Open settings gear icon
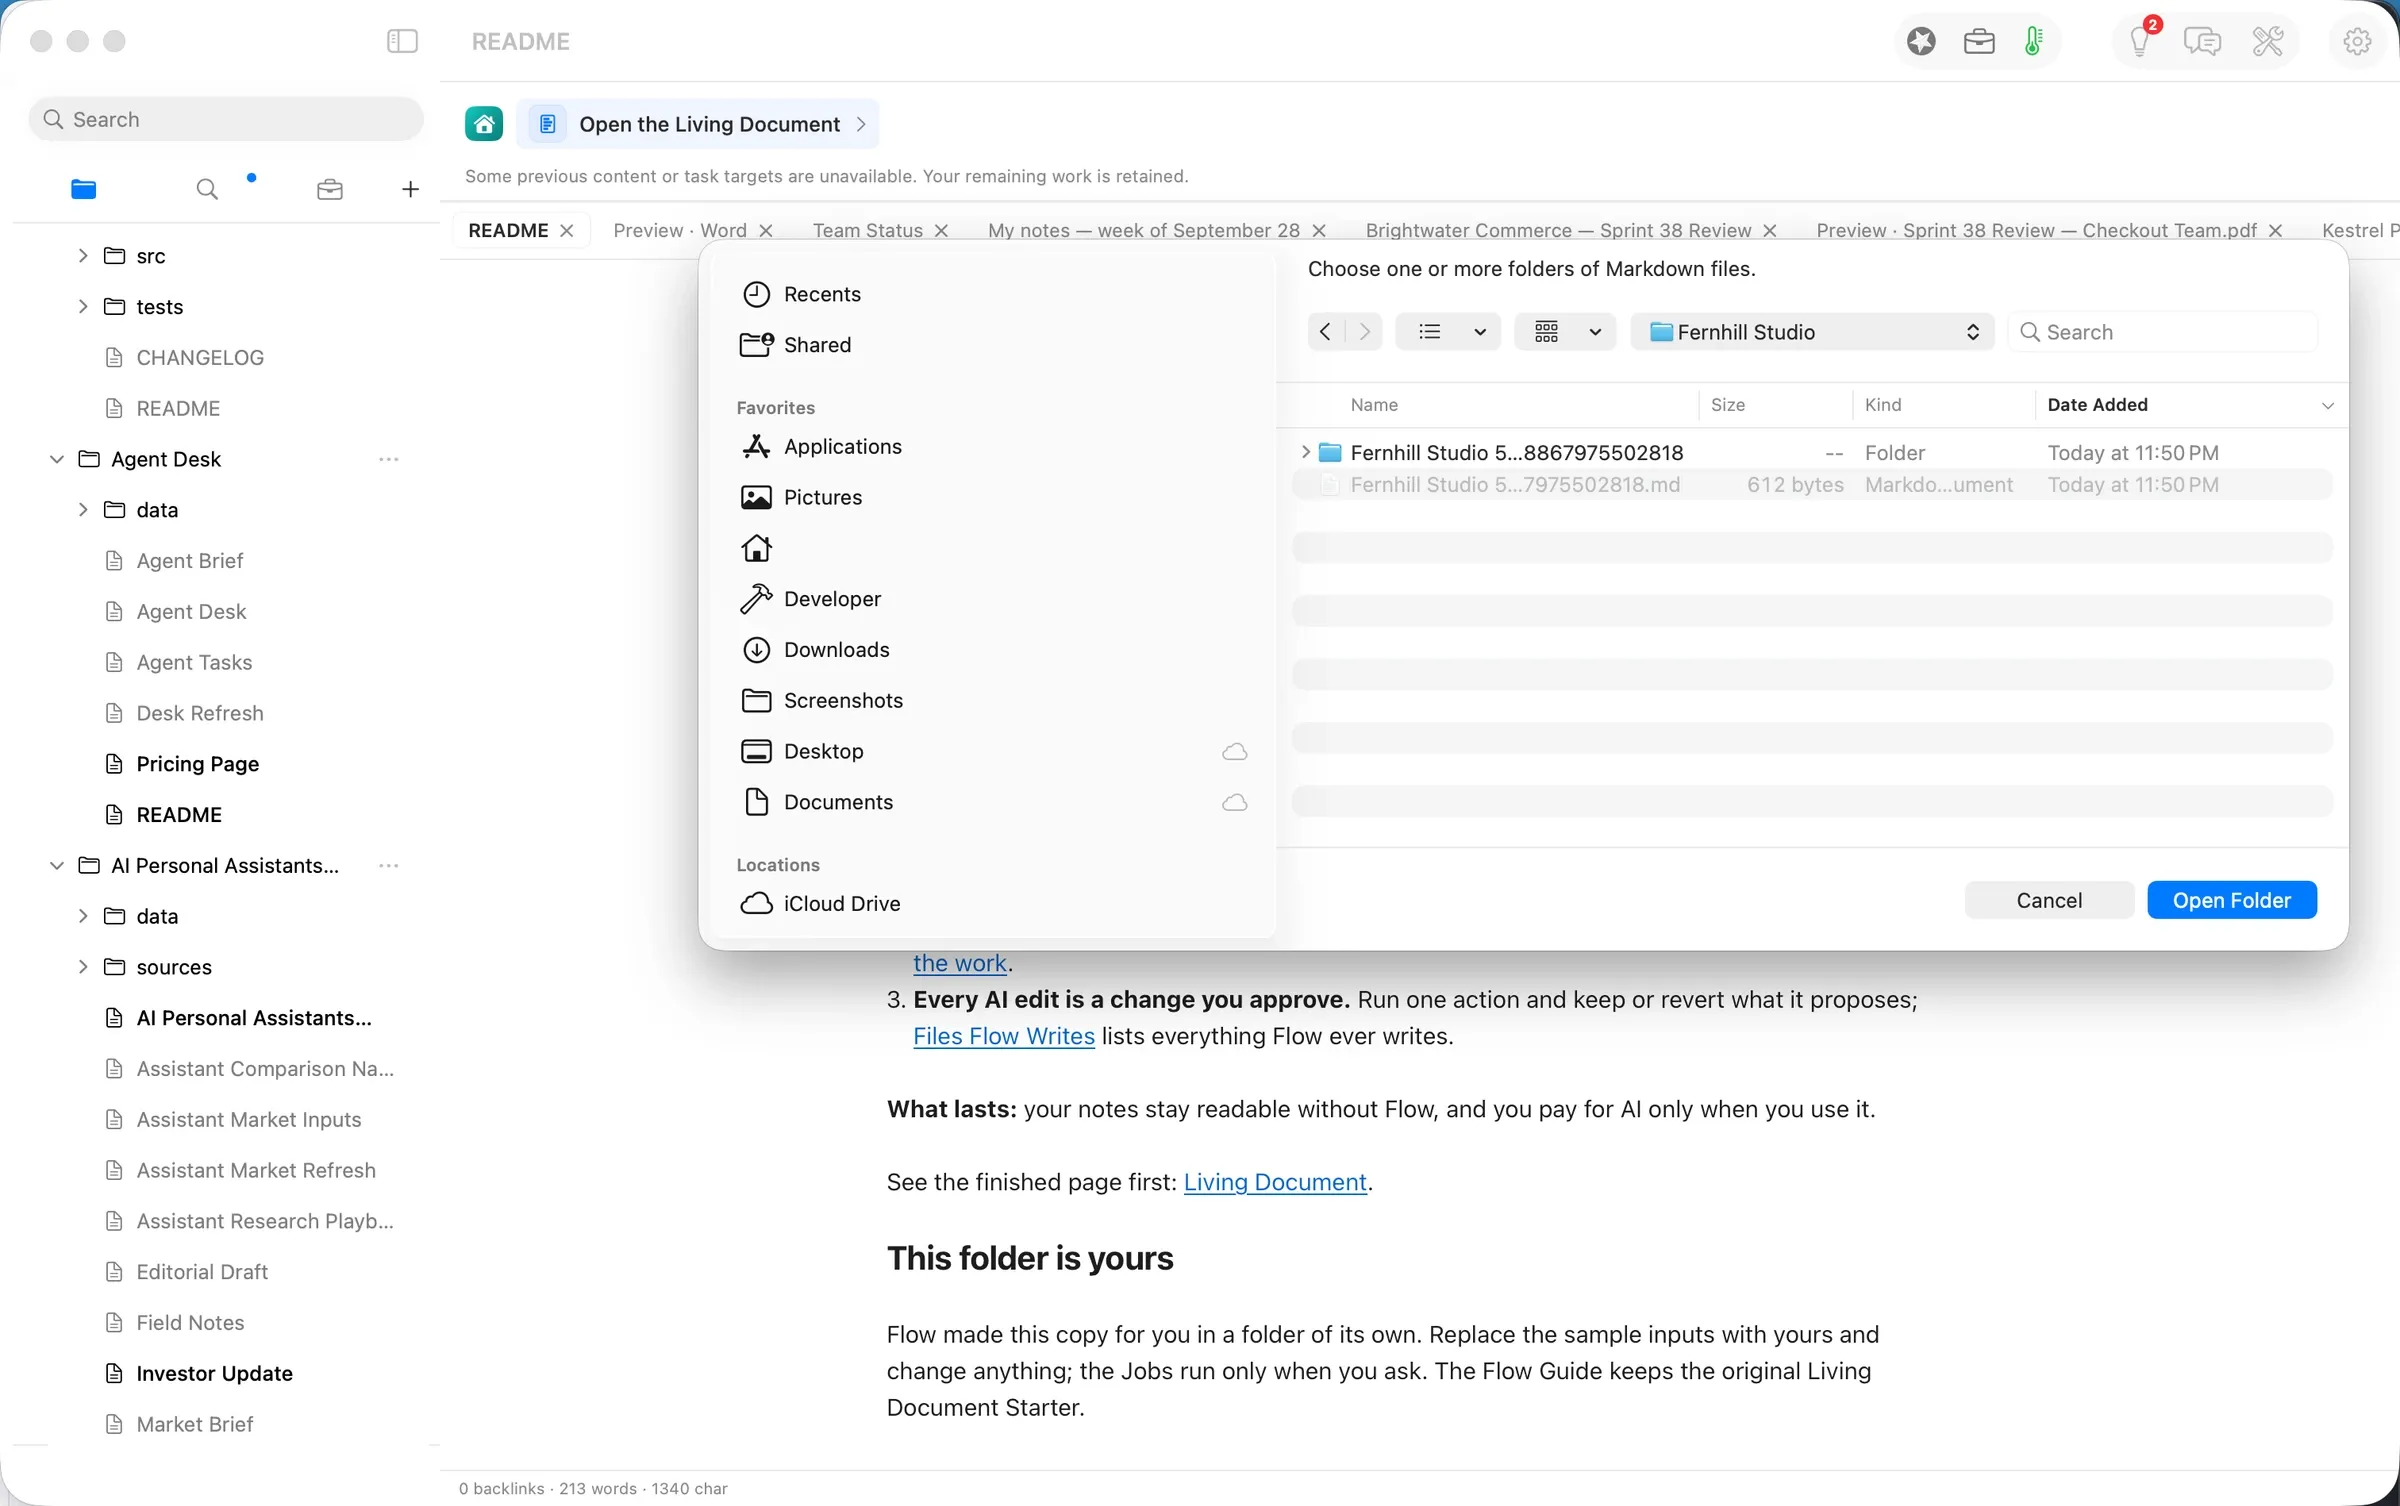This screenshot has width=2400, height=1506. coord(2357,41)
